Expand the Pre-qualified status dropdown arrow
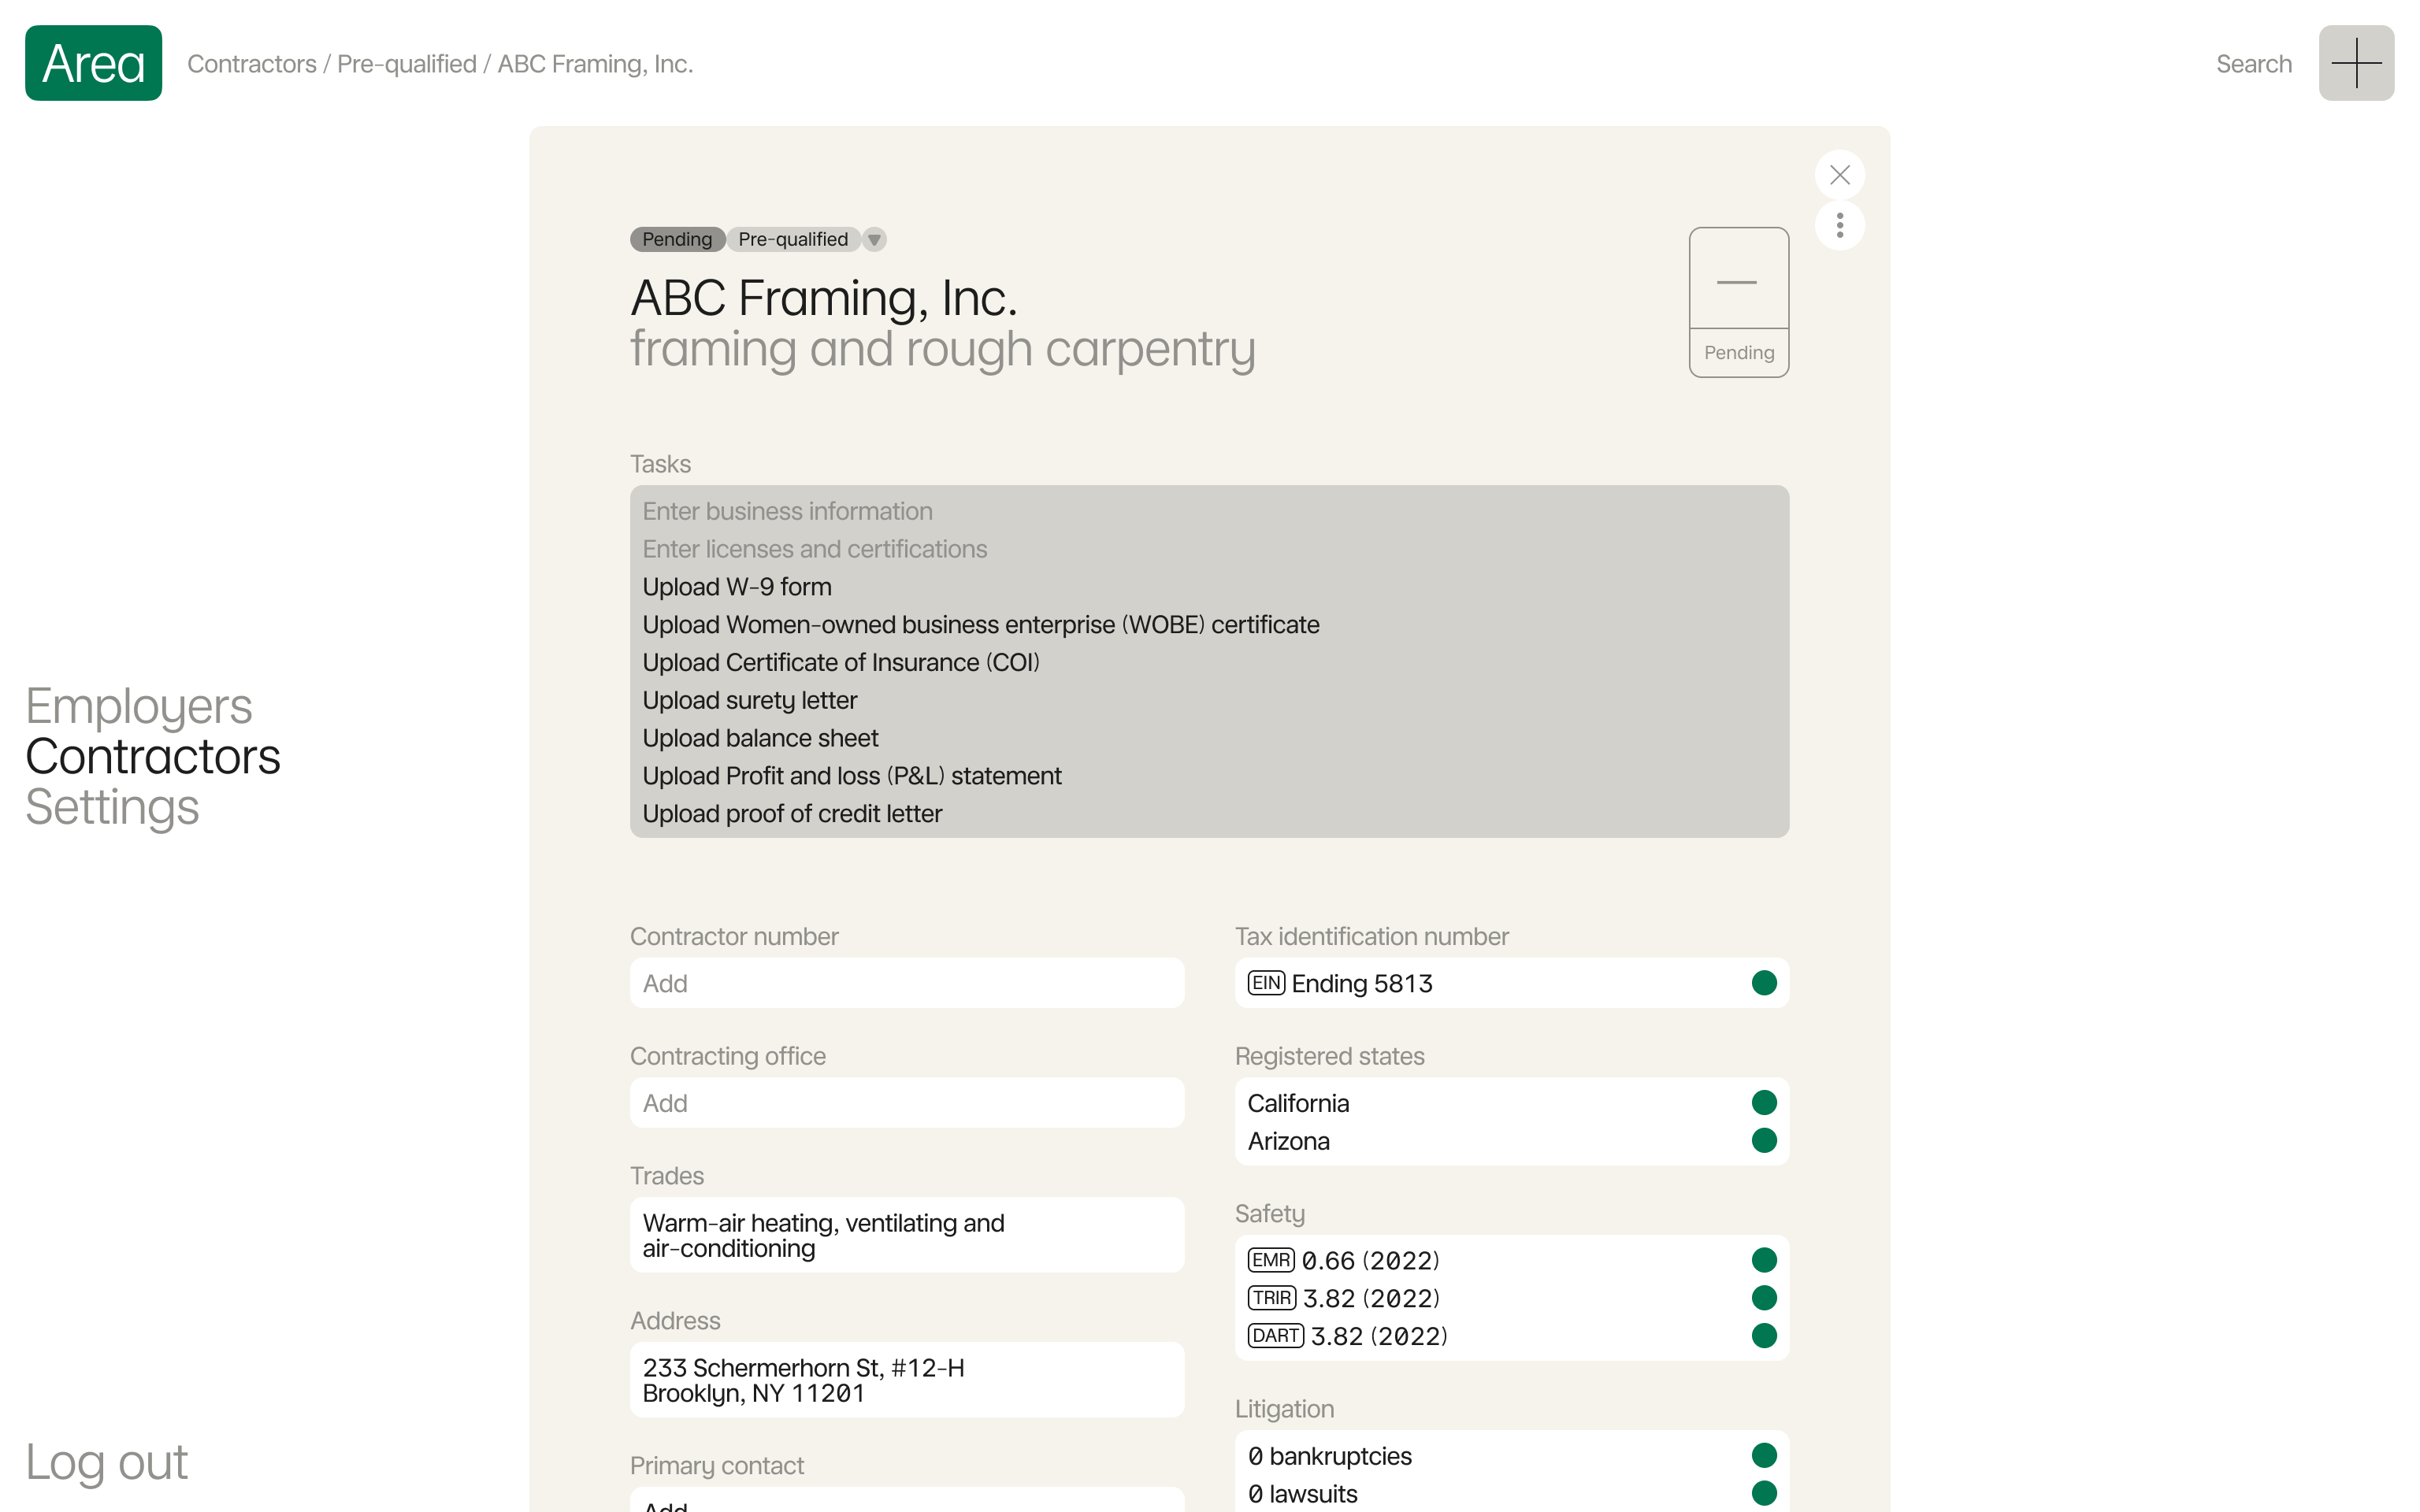 pos(874,240)
